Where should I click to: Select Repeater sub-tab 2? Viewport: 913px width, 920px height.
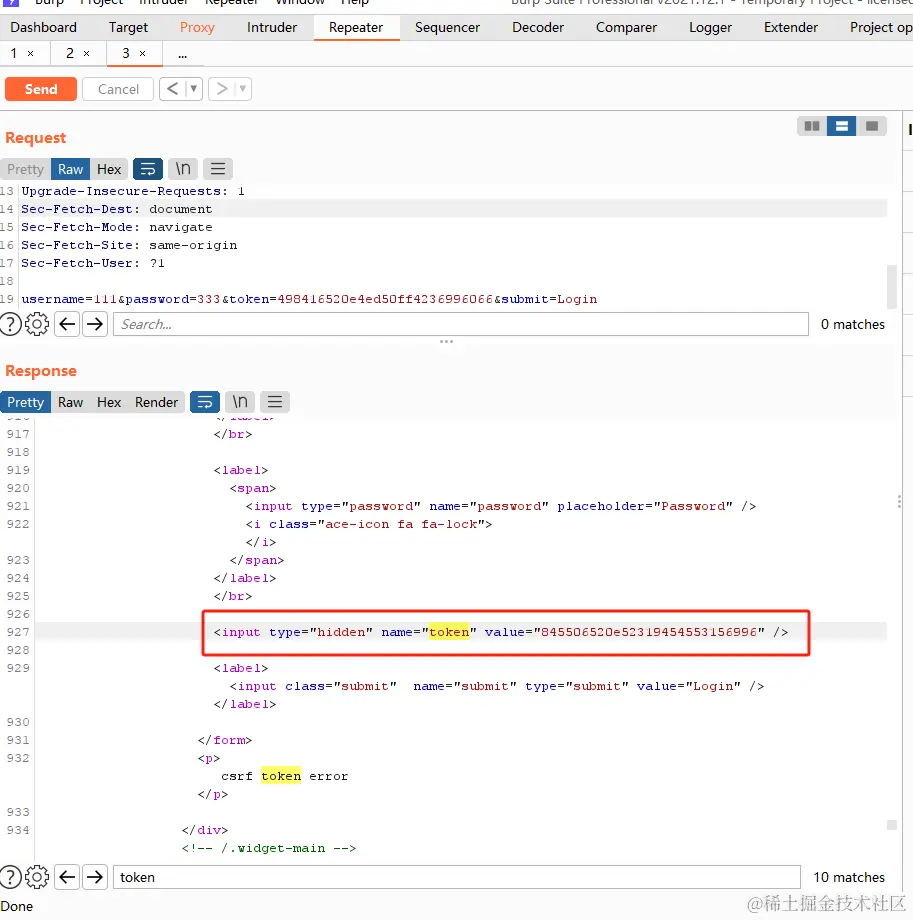(x=70, y=53)
